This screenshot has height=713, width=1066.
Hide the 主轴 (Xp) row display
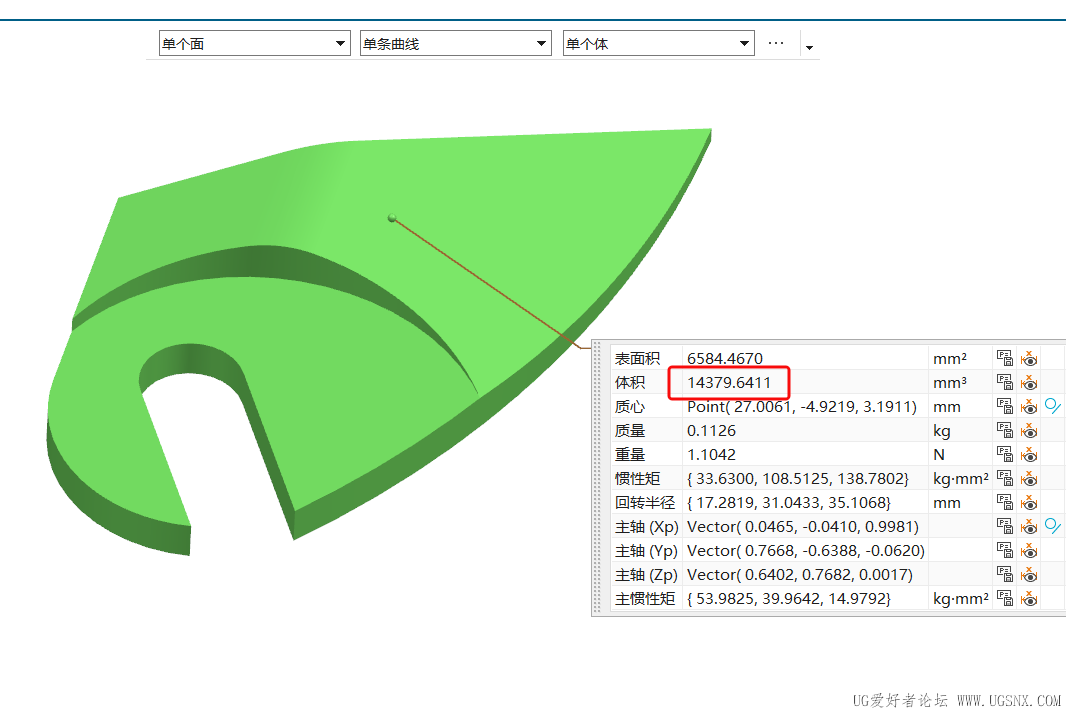pyautogui.click(x=1029, y=526)
